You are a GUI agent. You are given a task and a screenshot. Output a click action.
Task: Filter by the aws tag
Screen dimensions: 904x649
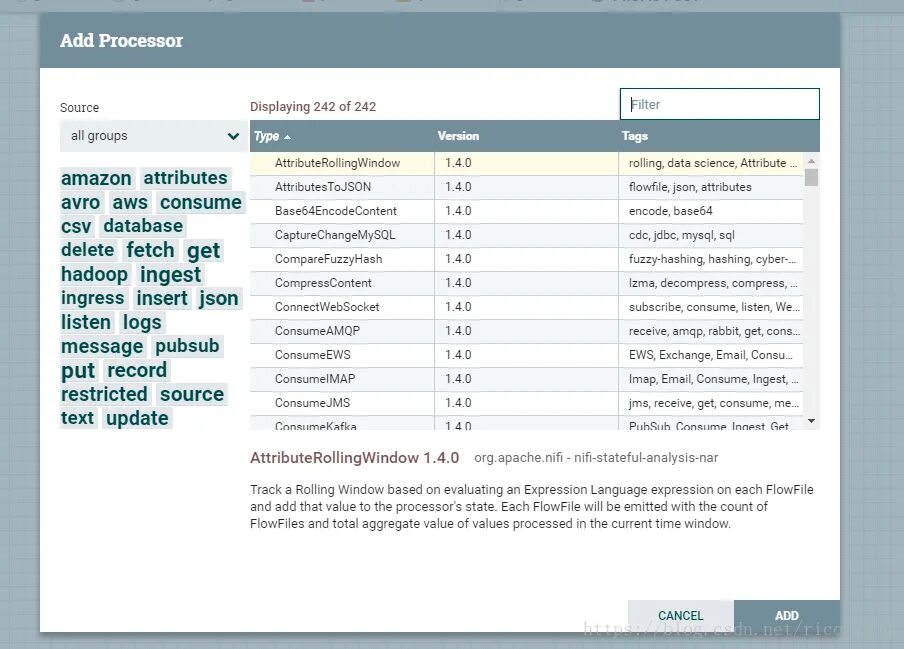tap(130, 202)
